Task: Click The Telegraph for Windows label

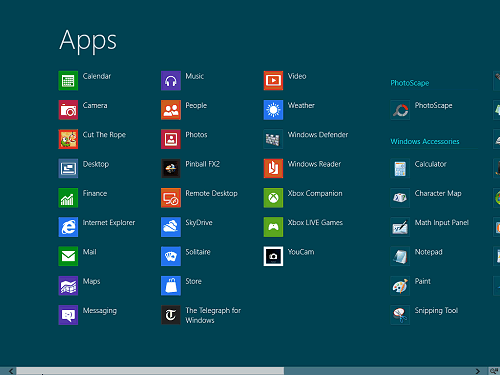Action: (213, 315)
